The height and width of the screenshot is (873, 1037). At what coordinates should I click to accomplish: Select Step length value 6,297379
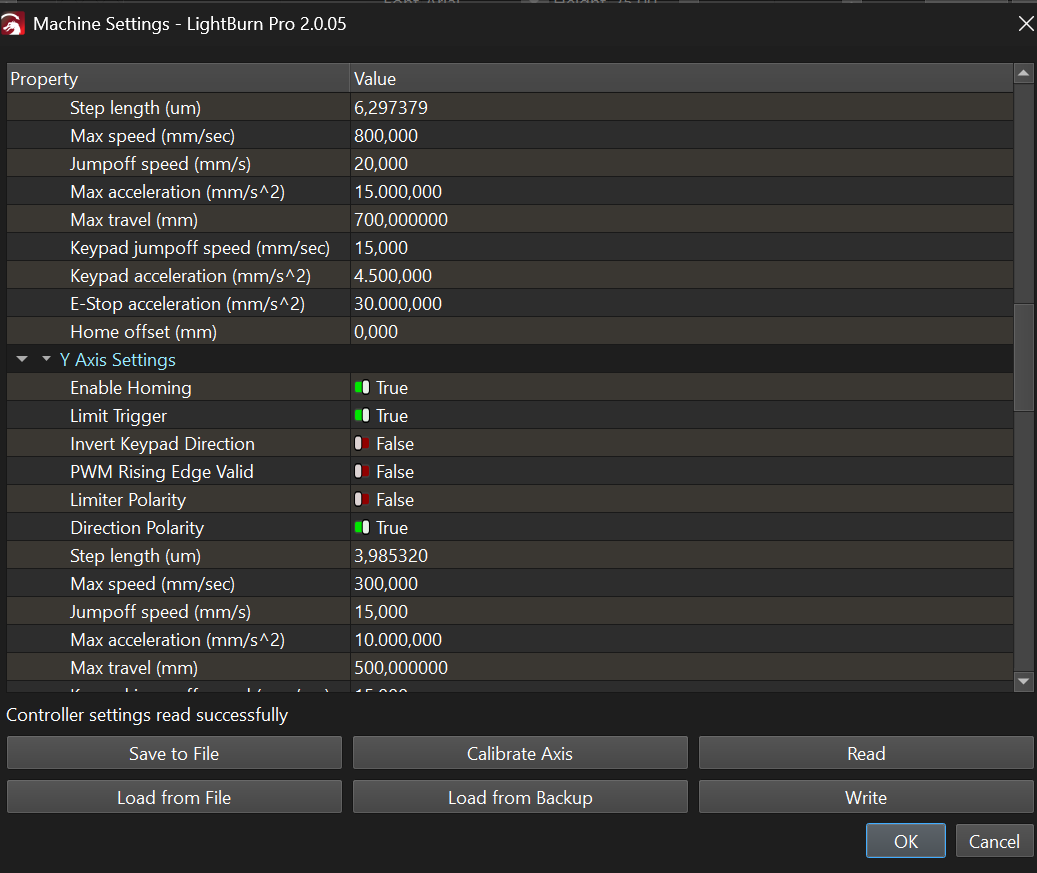pos(391,107)
